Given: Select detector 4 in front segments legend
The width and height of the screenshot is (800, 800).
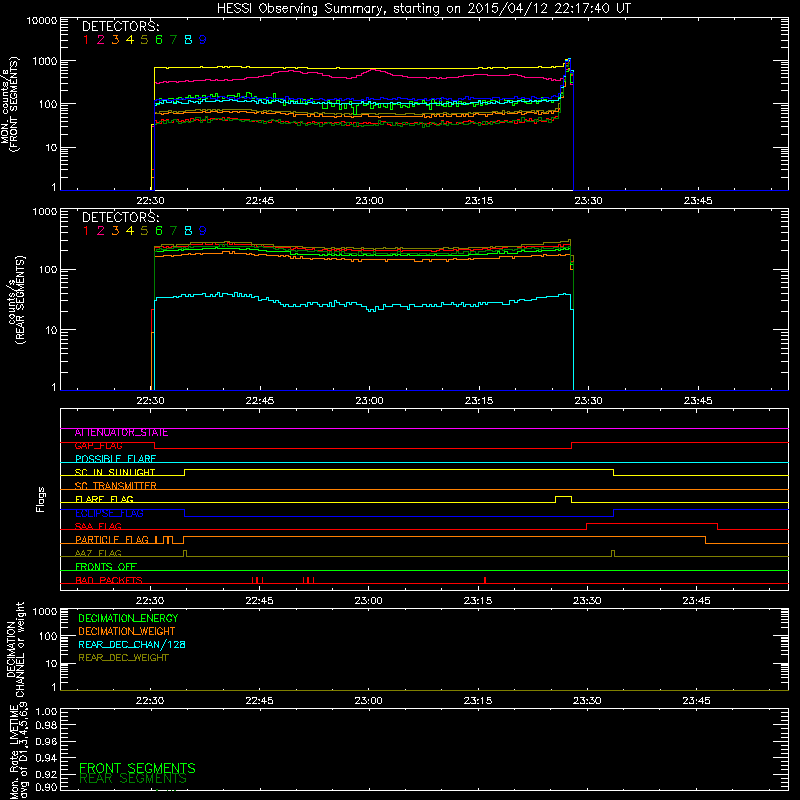Looking at the screenshot, I should coord(130,40).
